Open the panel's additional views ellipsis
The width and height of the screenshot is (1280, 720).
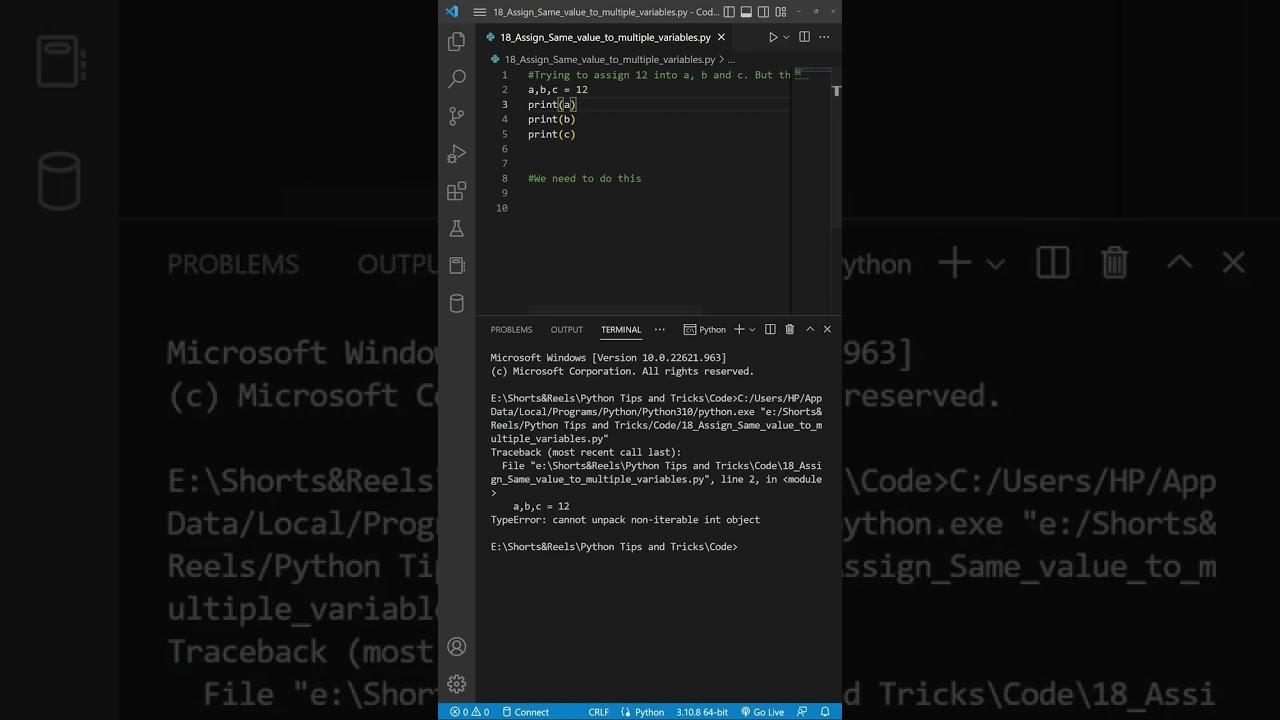tap(659, 329)
